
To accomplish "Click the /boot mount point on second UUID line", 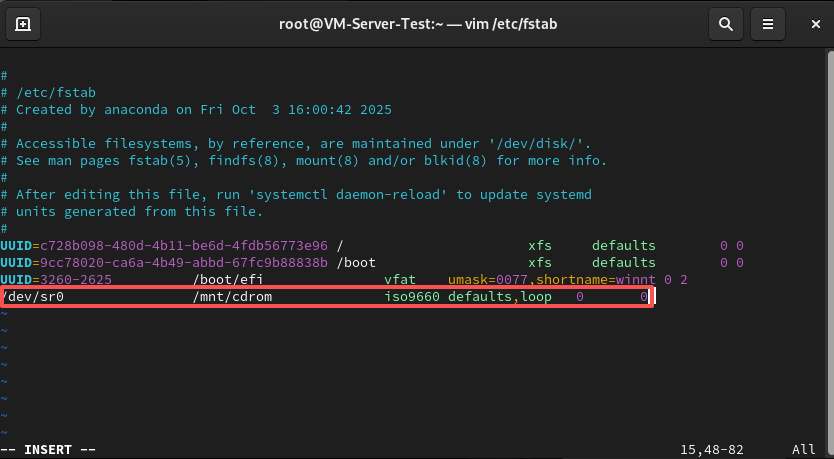I will coord(356,263).
